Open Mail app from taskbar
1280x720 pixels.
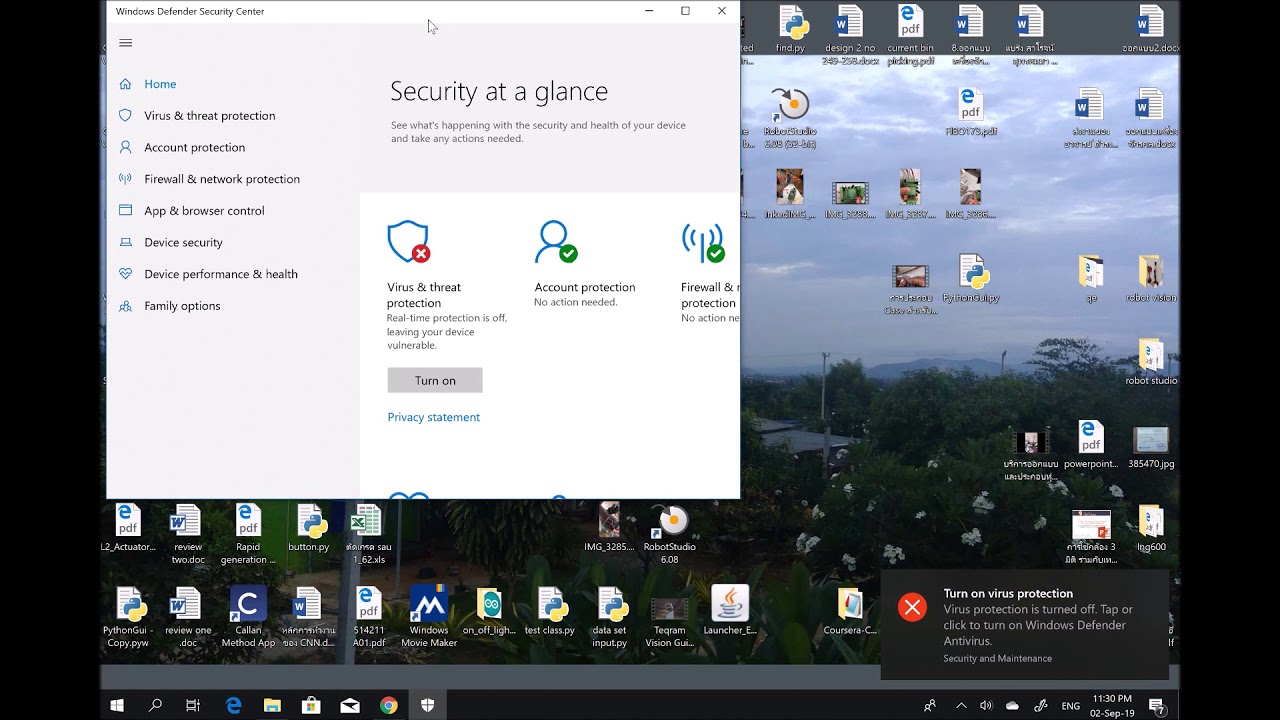click(350, 705)
